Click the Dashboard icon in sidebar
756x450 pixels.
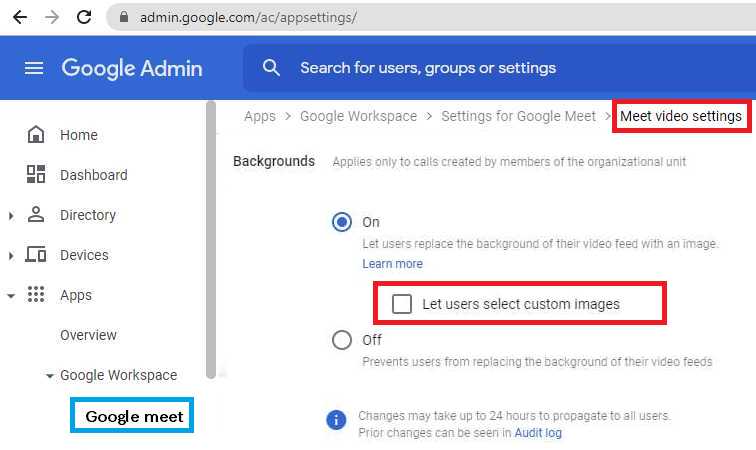pyautogui.click(x=36, y=175)
